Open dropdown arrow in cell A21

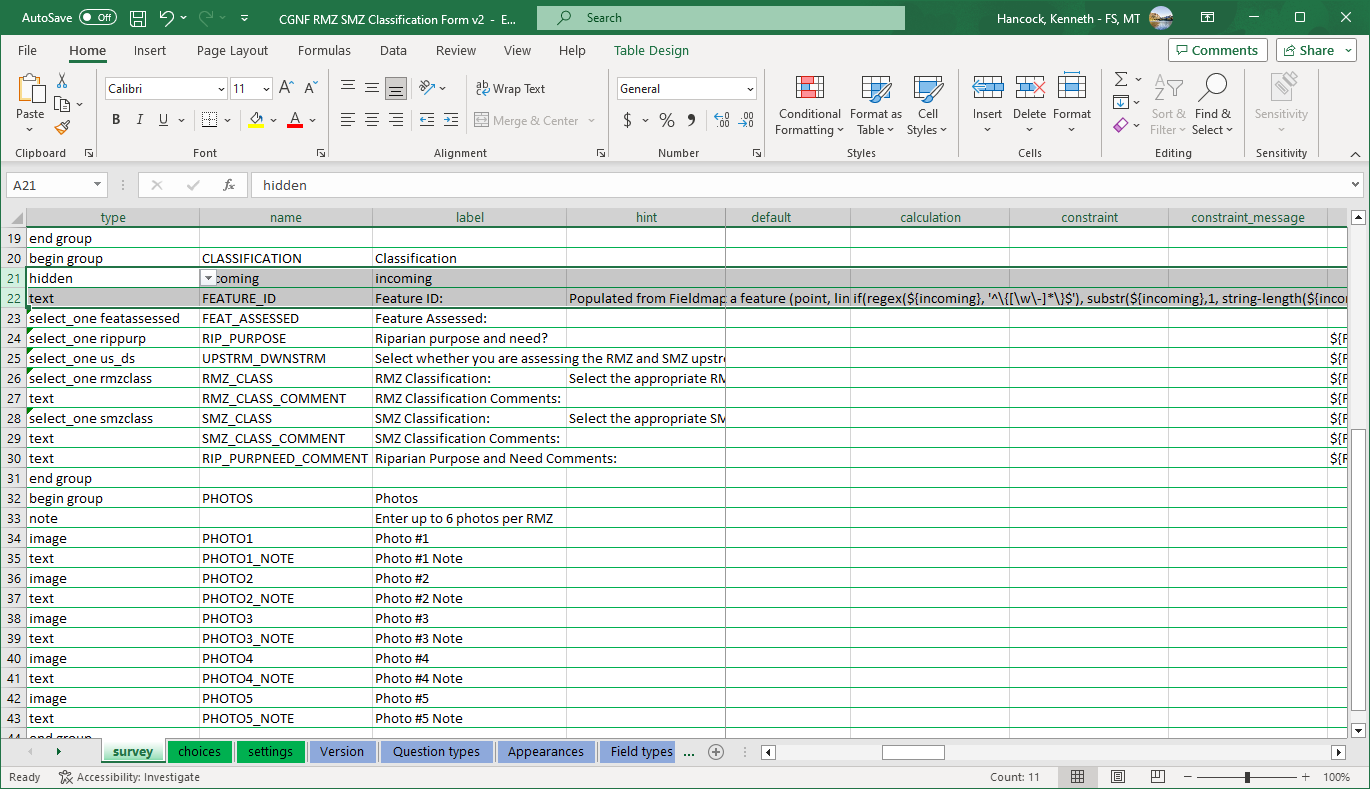pyautogui.click(x=208, y=279)
